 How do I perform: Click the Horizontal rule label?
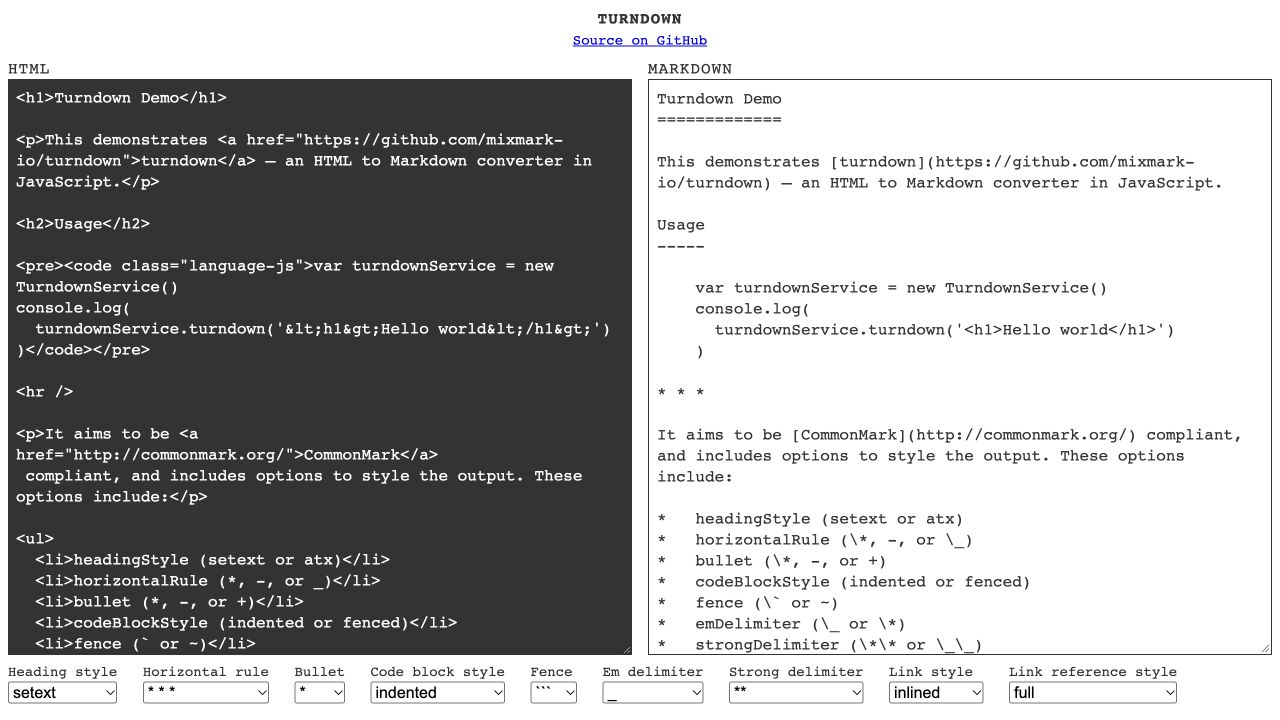(x=206, y=672)
